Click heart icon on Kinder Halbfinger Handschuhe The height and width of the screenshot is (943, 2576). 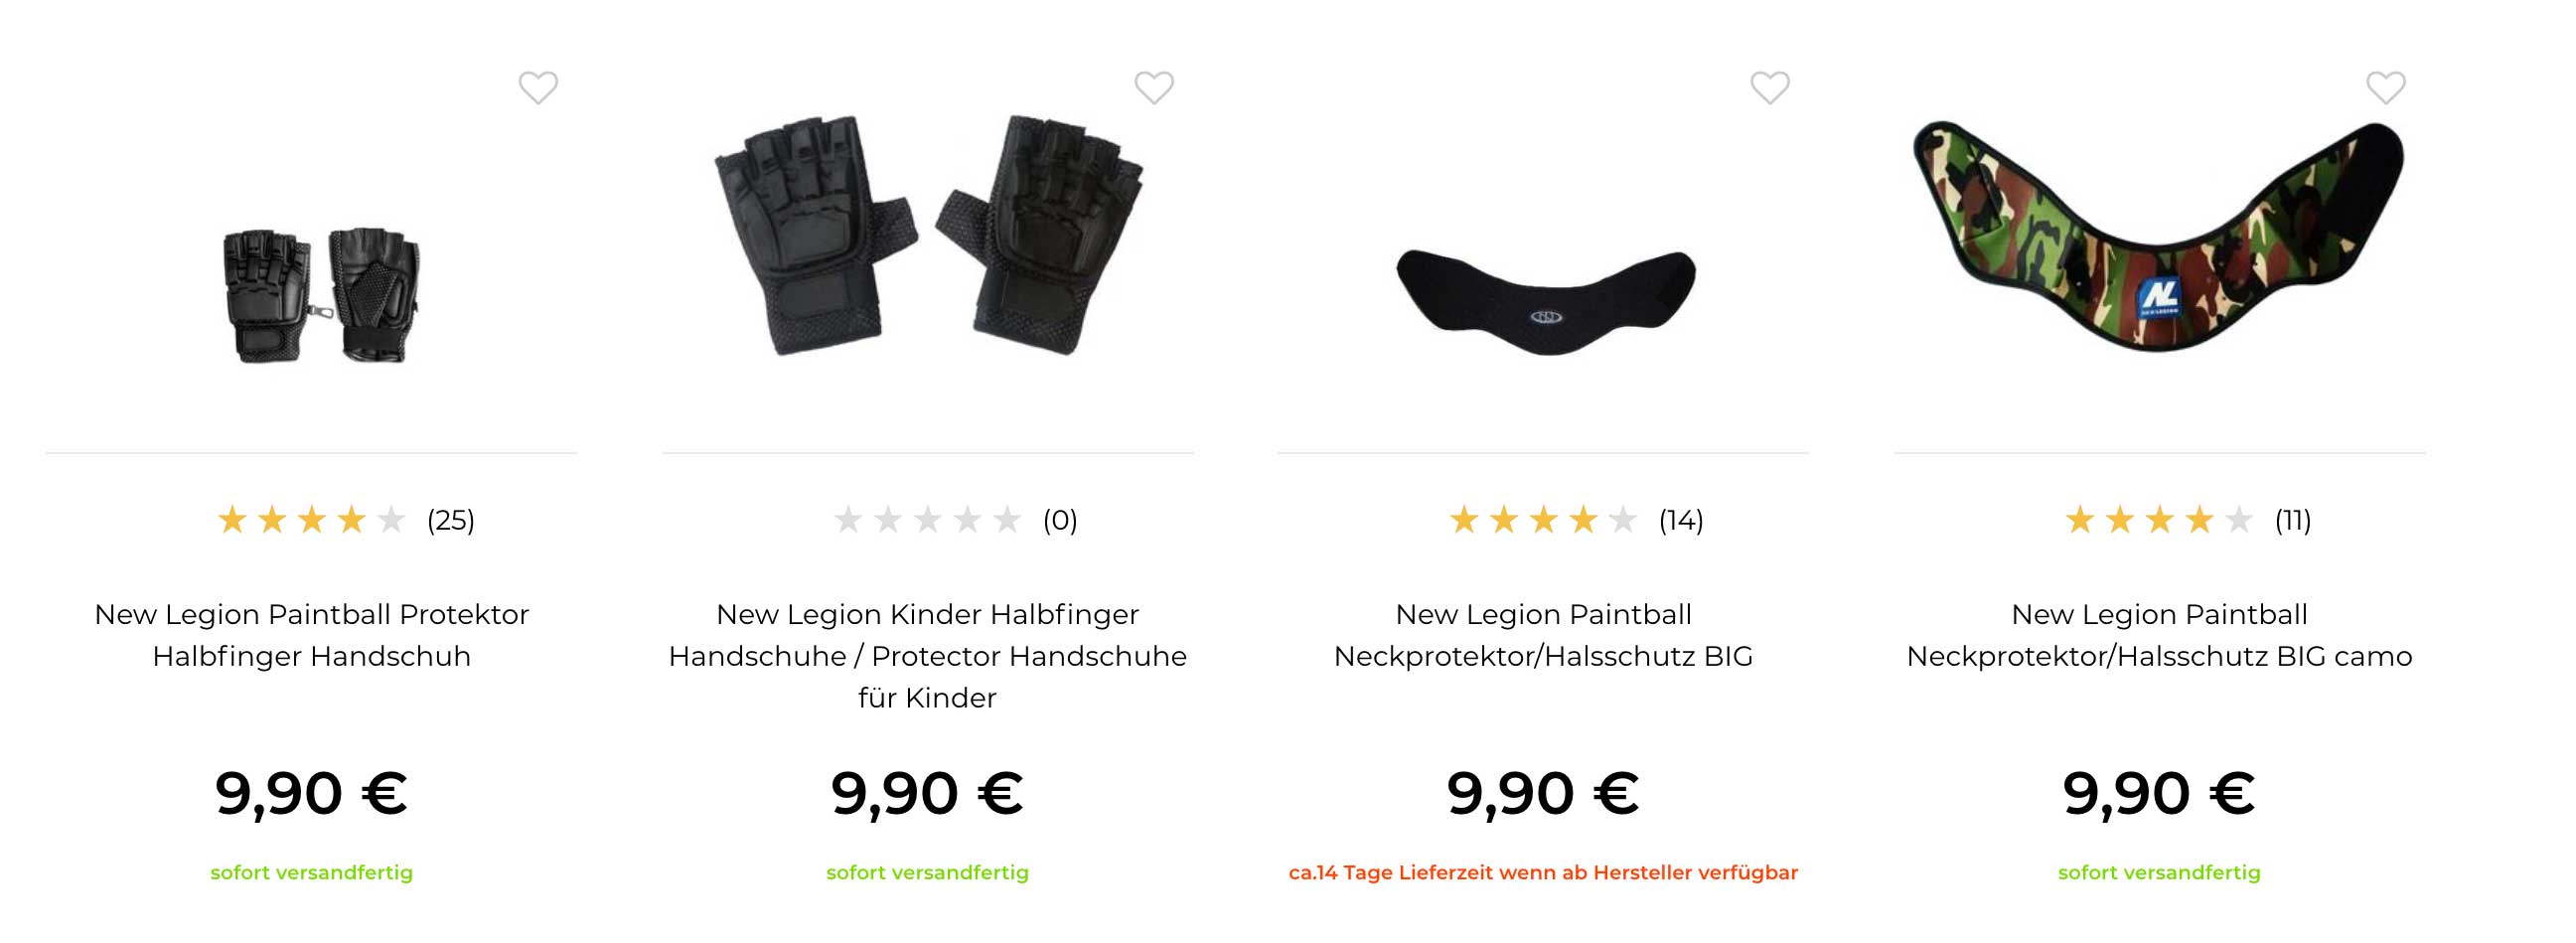(x=1154, y=88)
